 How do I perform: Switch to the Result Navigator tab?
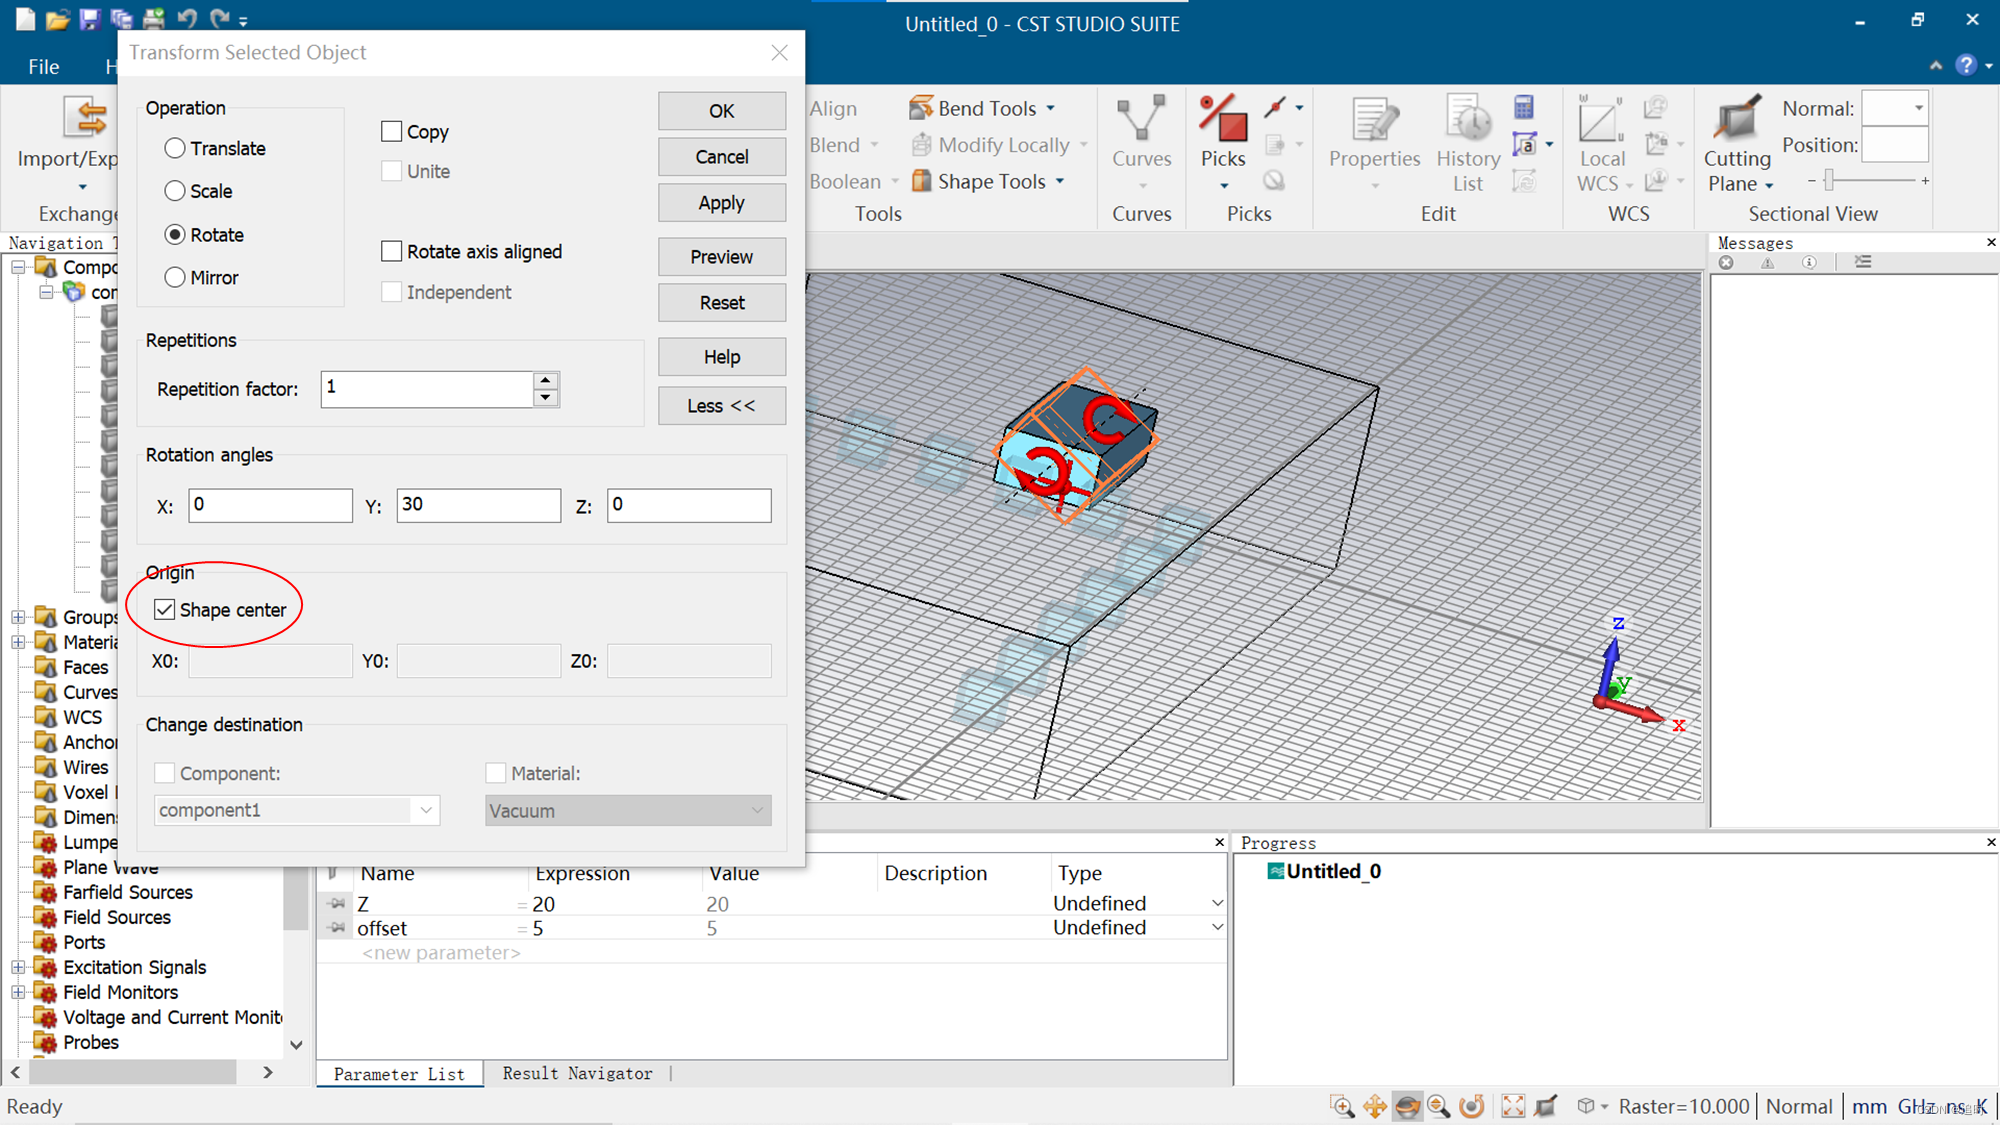[577, 1073]
